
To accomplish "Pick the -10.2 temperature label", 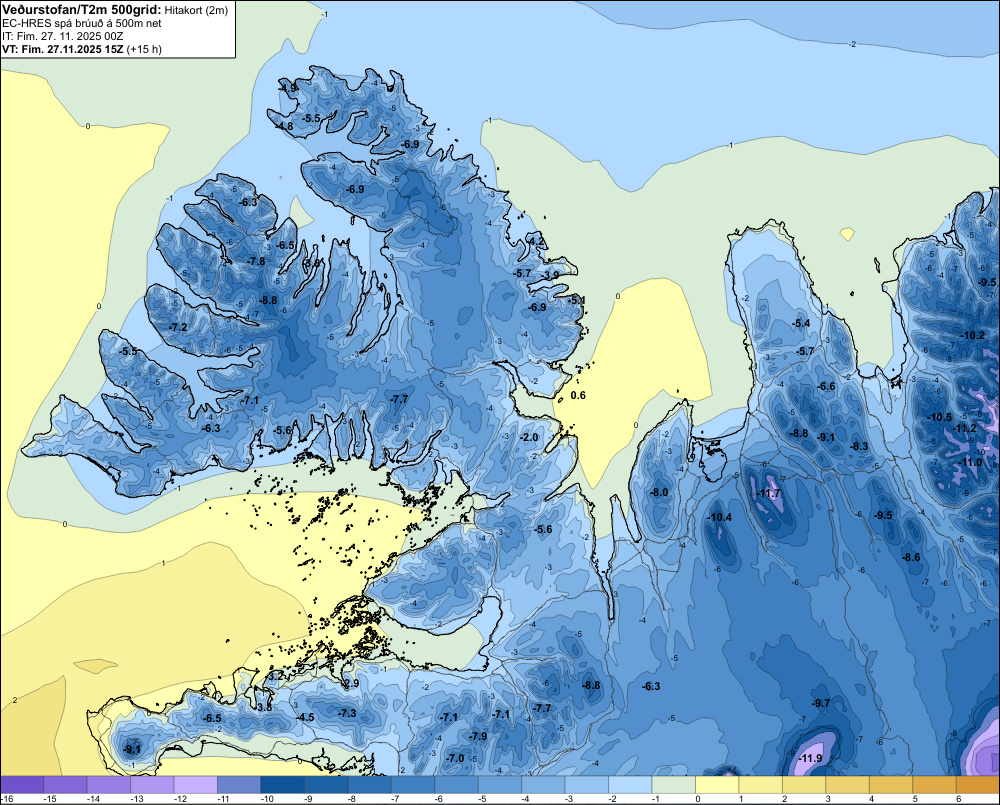I will tap(973, 336).
